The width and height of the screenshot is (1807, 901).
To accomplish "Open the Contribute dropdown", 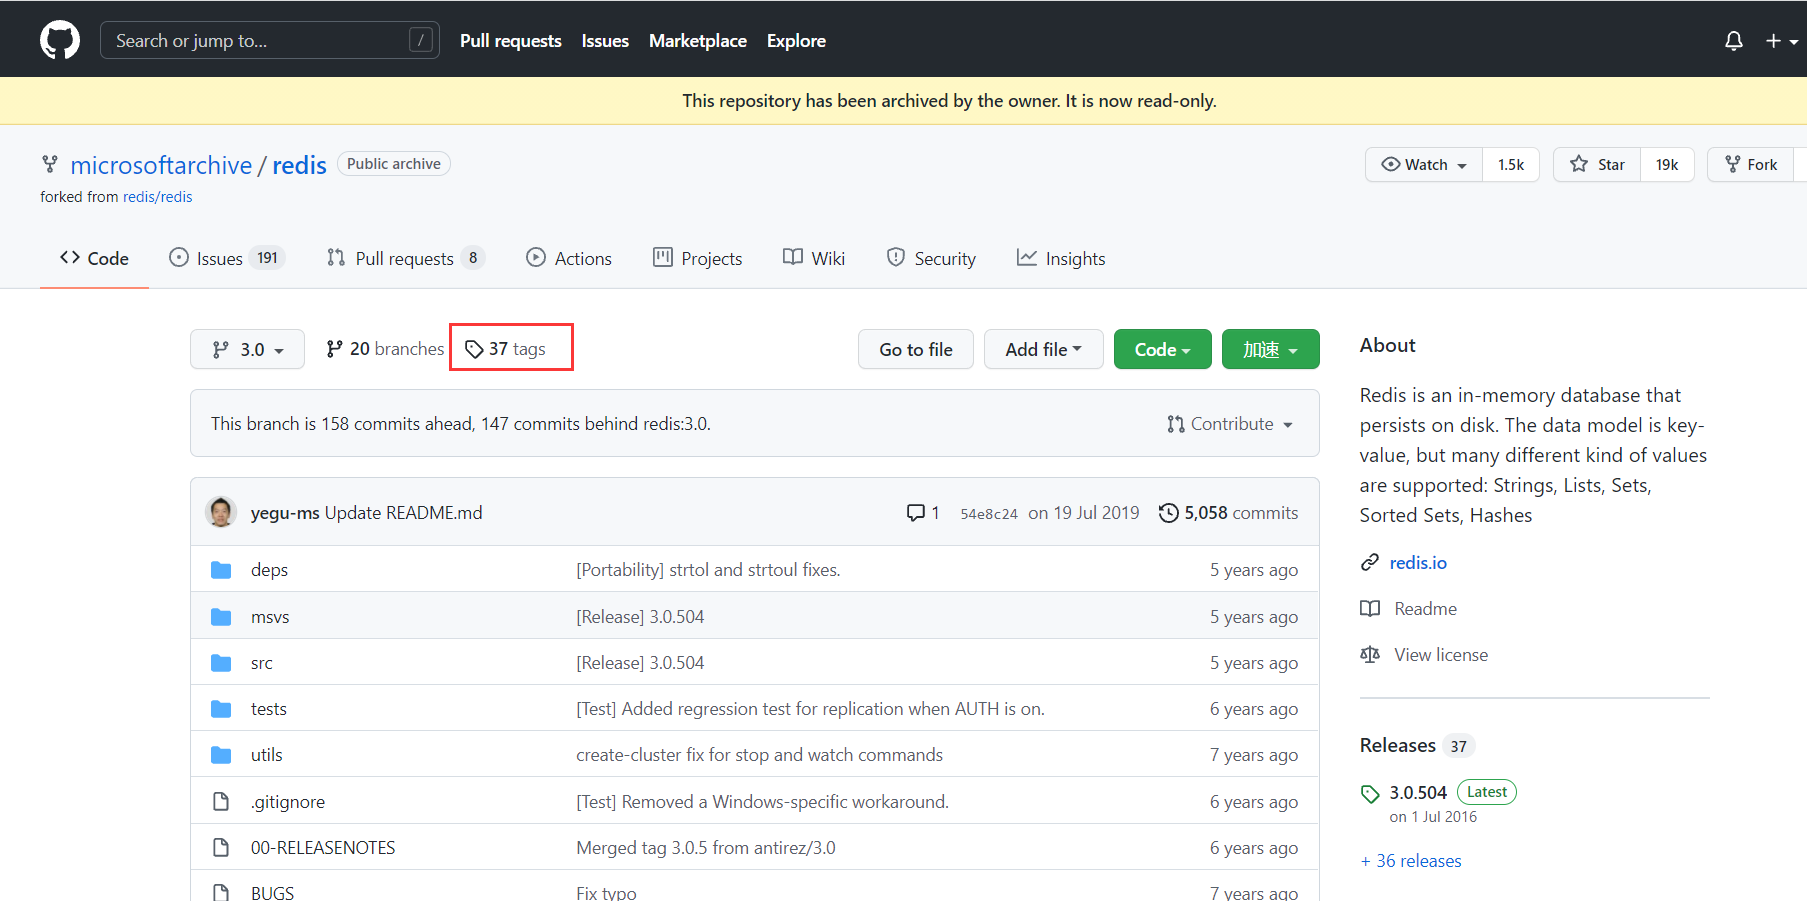I will click(1230, 424).
